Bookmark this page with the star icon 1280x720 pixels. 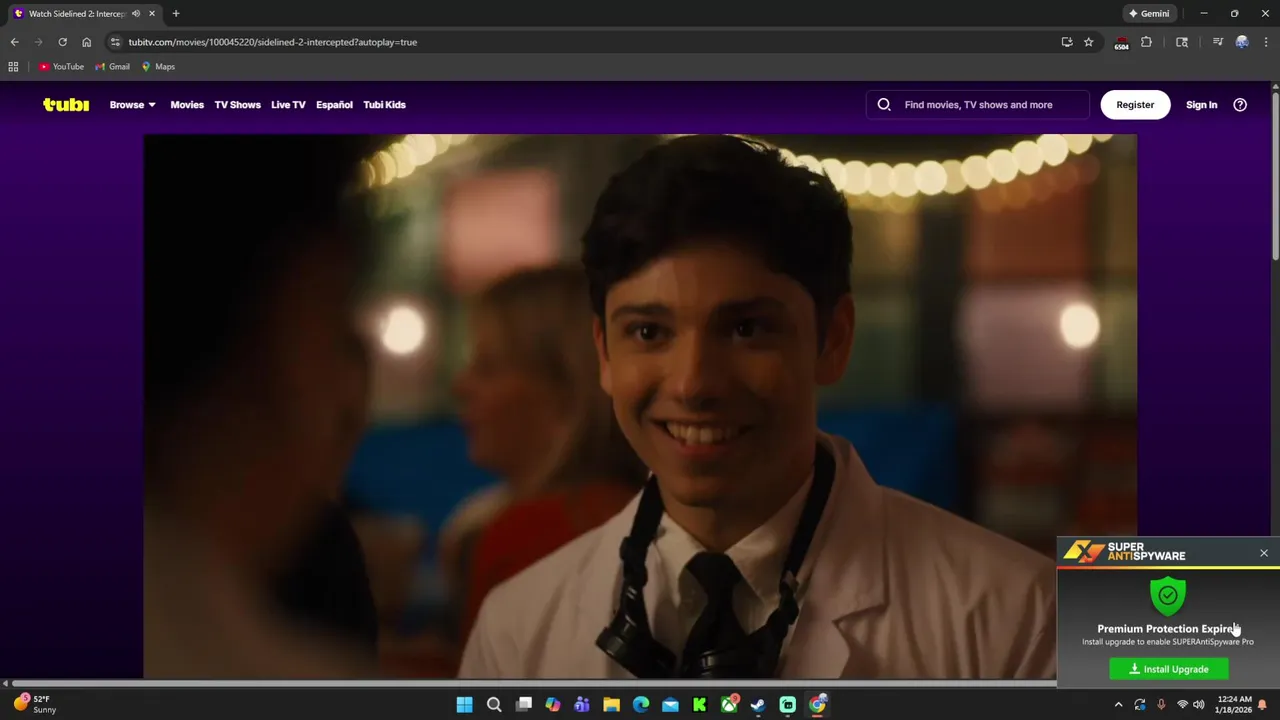pos(1089,42)
